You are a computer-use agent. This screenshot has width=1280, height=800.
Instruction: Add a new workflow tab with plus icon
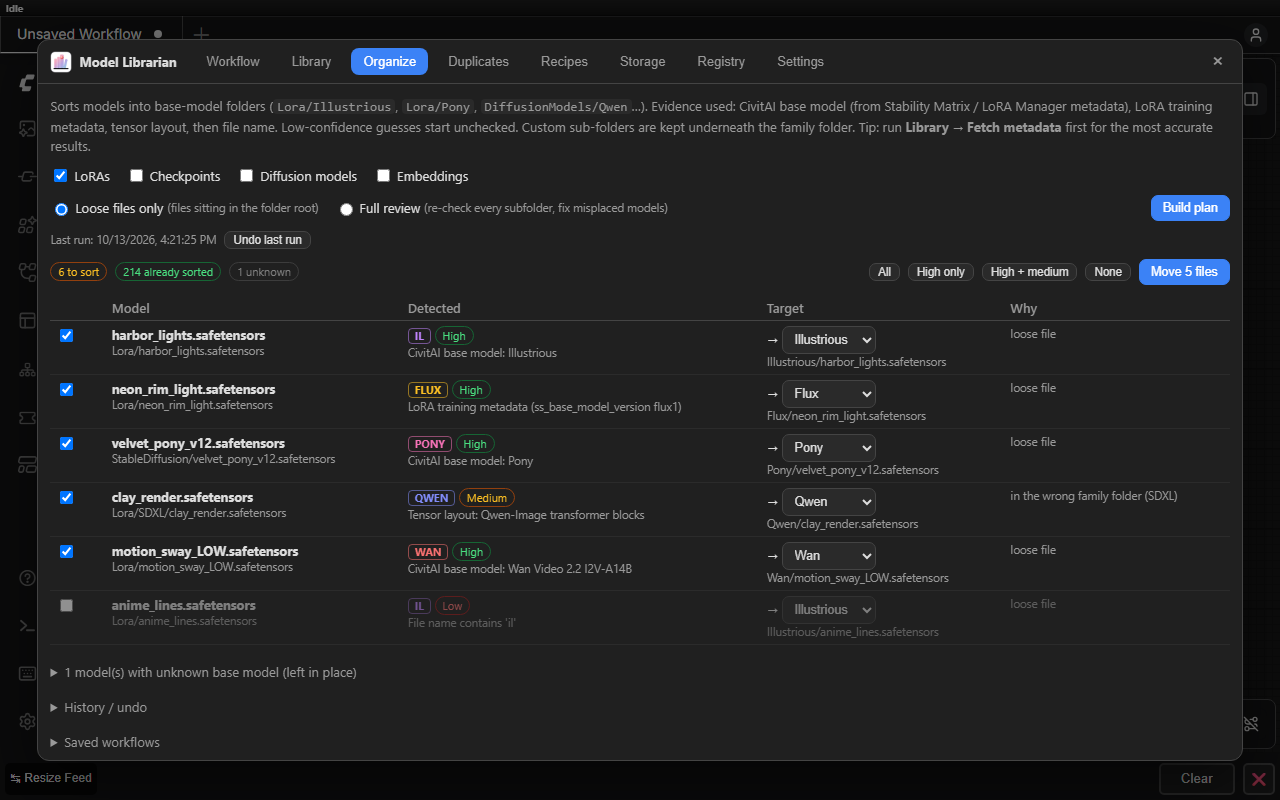point(201,35)
